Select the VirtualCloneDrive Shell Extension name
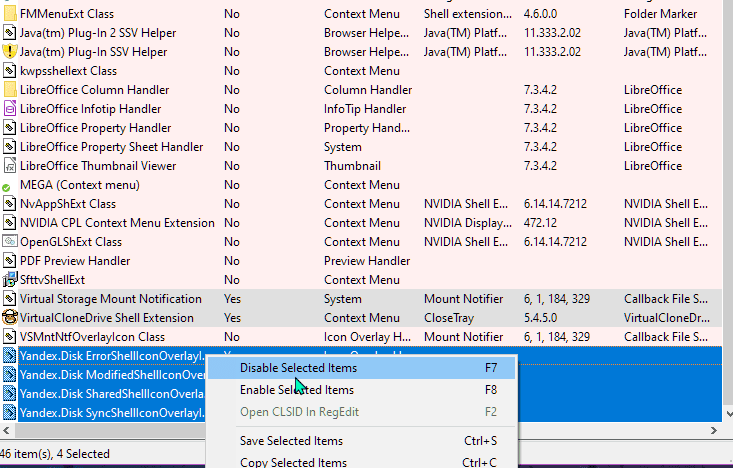This screenshot has height=468, width=733. [x=107, y=318]
